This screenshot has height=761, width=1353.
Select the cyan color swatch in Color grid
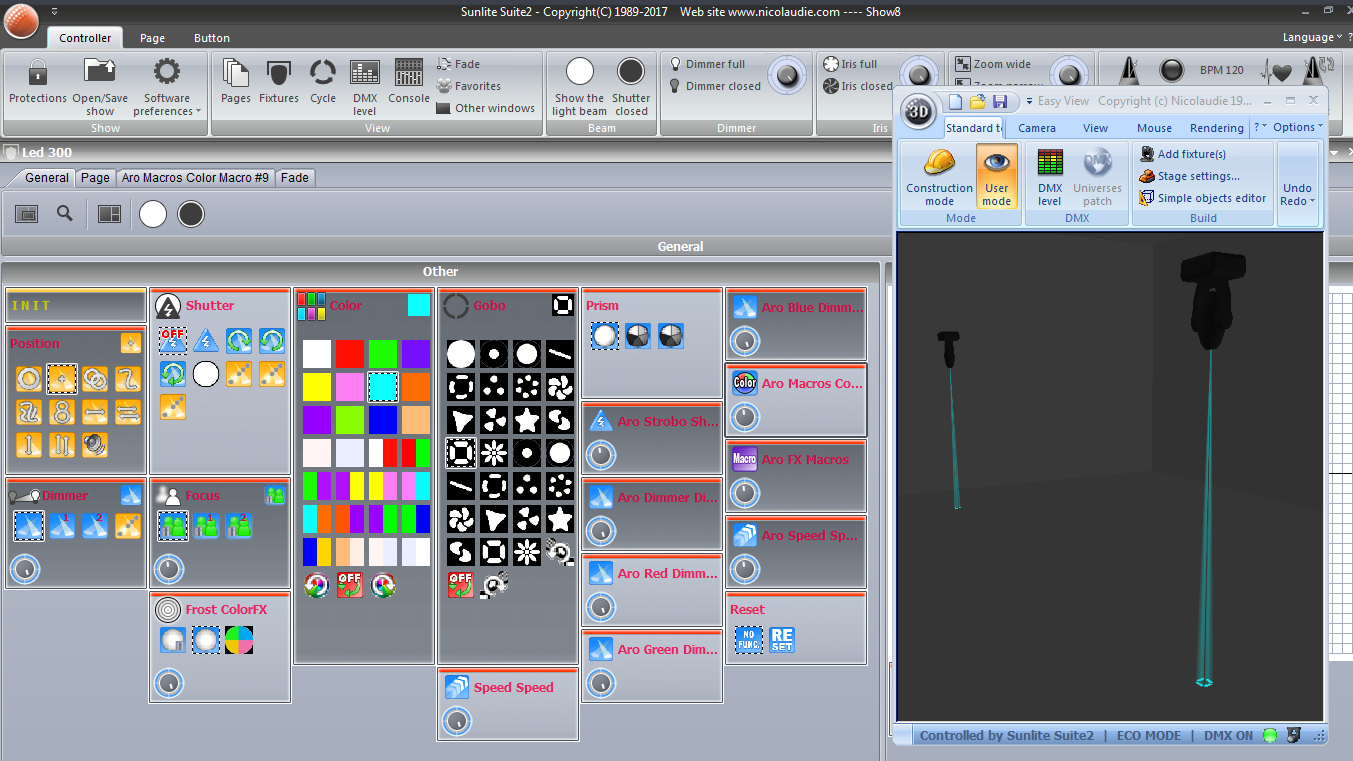click(383, 387)
